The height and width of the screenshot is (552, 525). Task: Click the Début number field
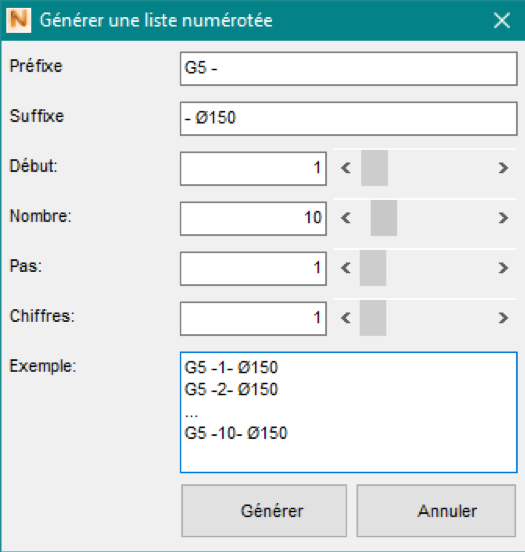tap(253, 169)
